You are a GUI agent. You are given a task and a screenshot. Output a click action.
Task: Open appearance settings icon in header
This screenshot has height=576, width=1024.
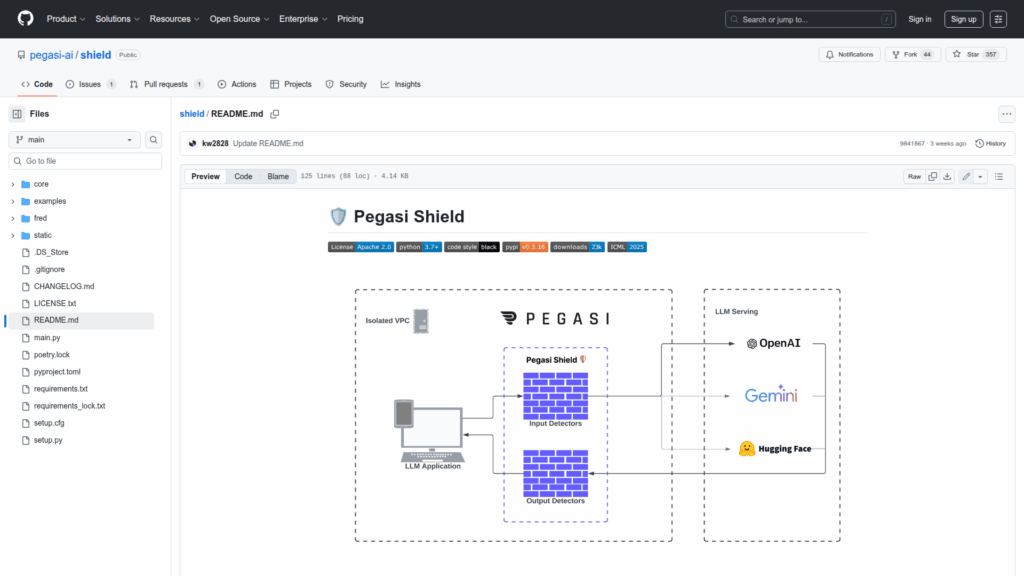(998, 19)
